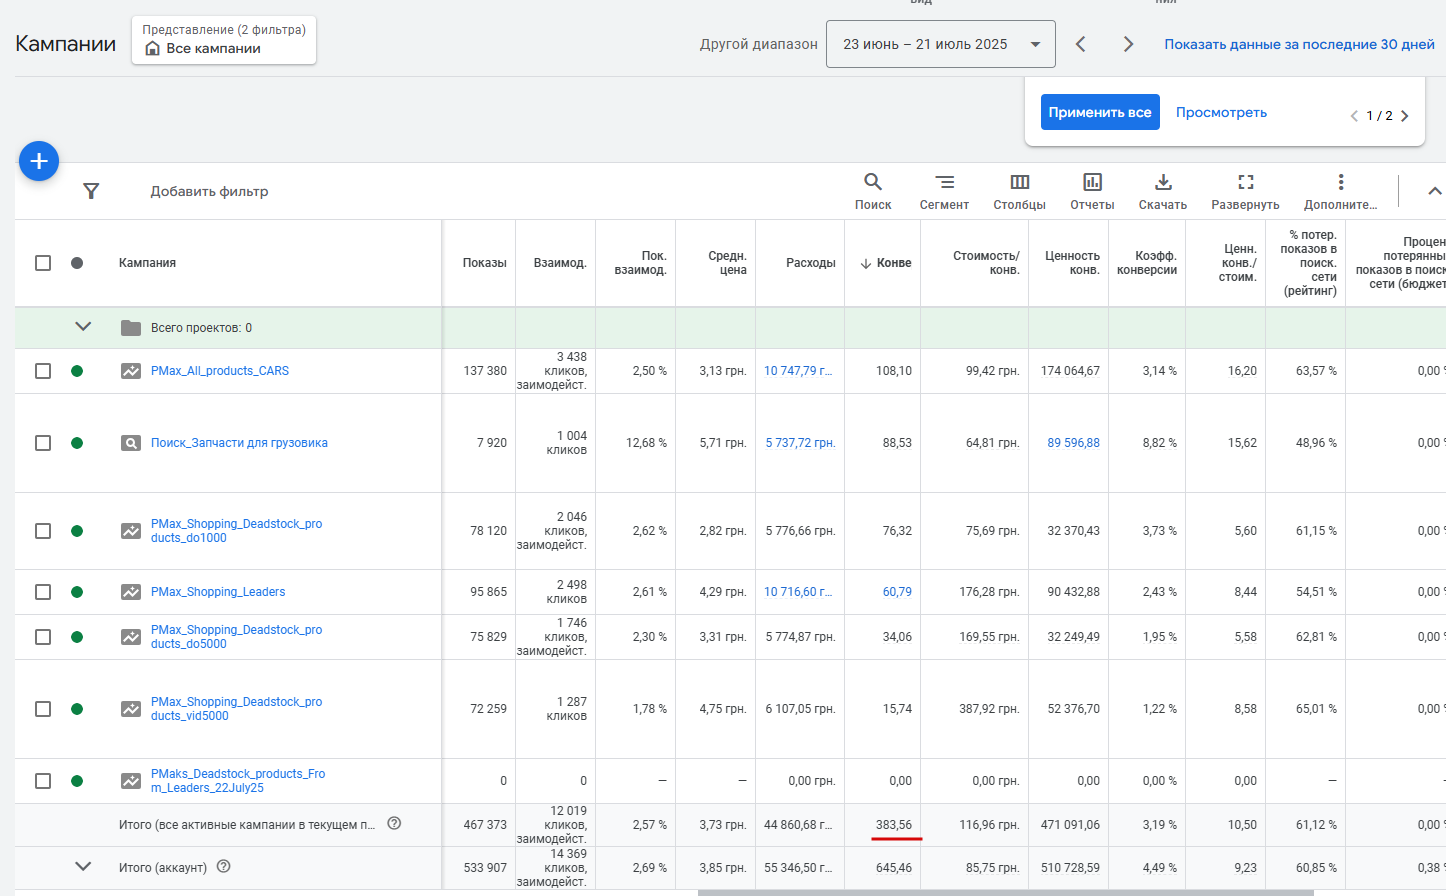Go to next date range arrow
Viewport: 1446px width, 896px height.
(1128, 44)
